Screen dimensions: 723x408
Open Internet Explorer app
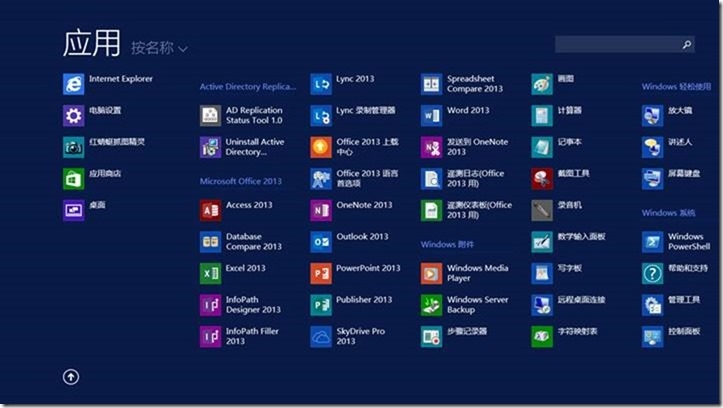(x=108, y=84)
